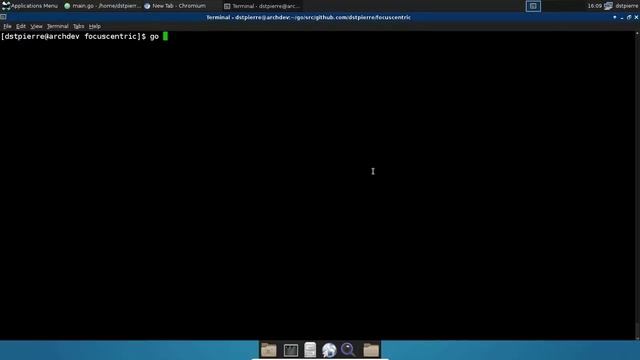Click the clock showing 16:09
This screenshot has height=360, width=640.
595,6
